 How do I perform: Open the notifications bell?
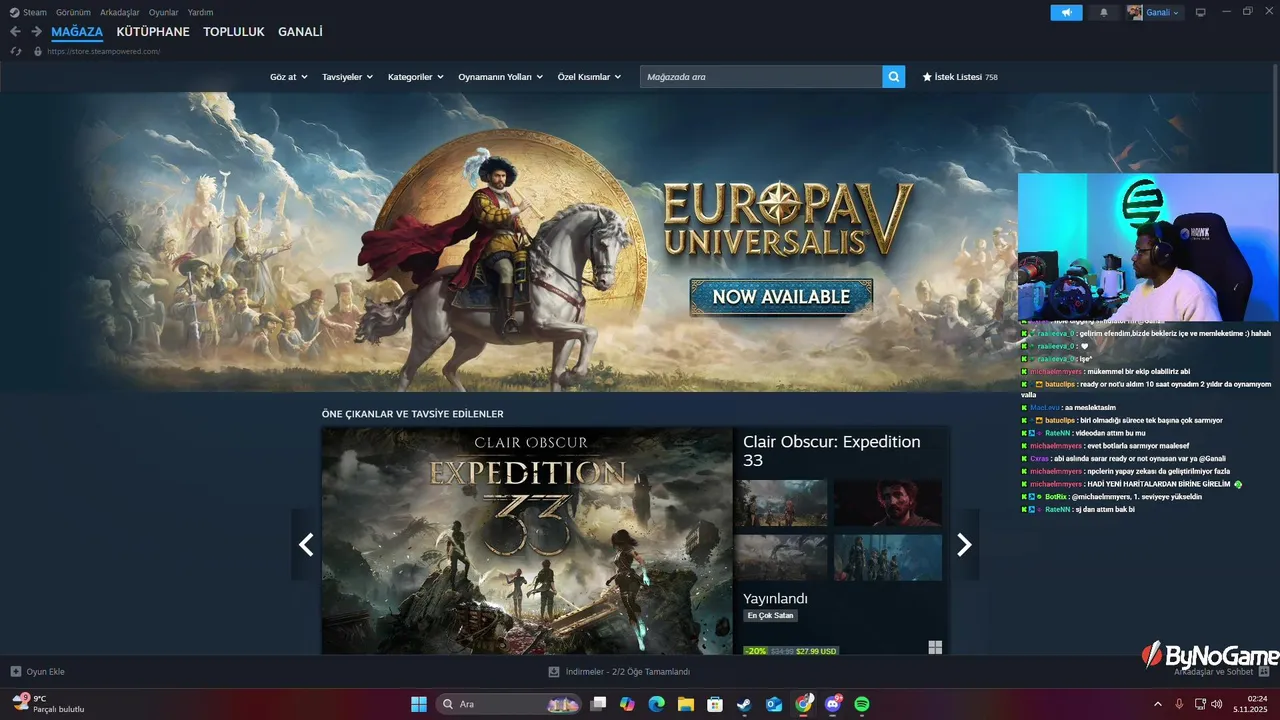[x=1104, y=12]
